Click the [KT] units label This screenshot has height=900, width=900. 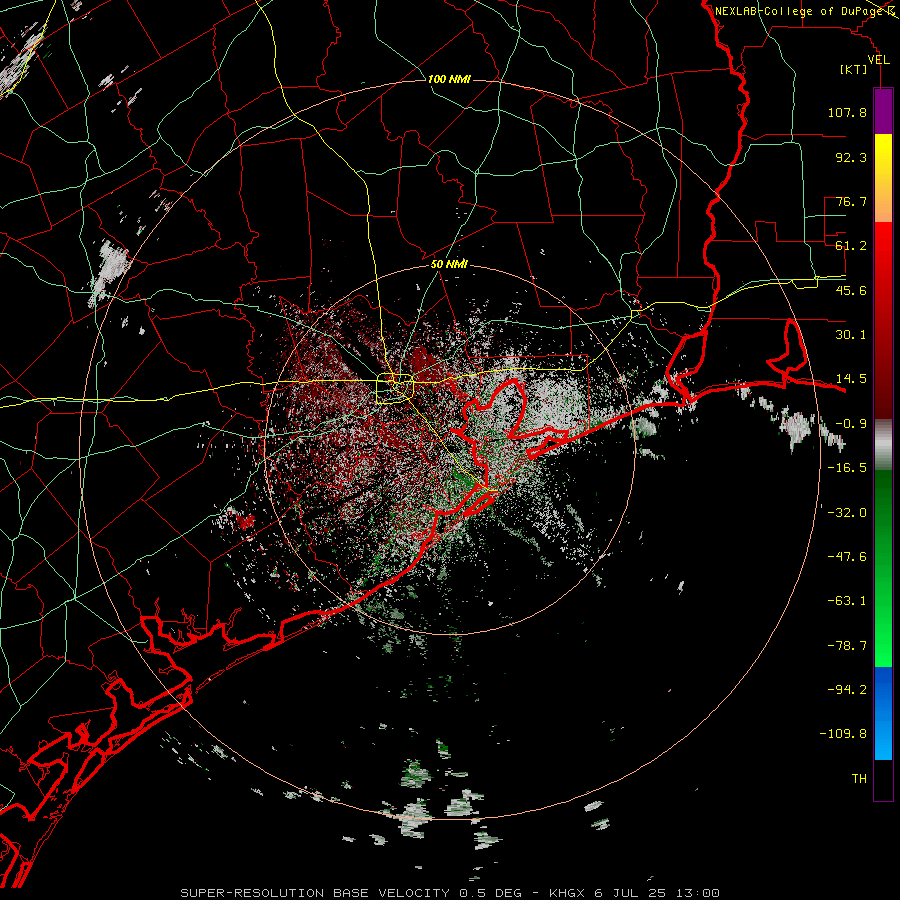(854, 69)
